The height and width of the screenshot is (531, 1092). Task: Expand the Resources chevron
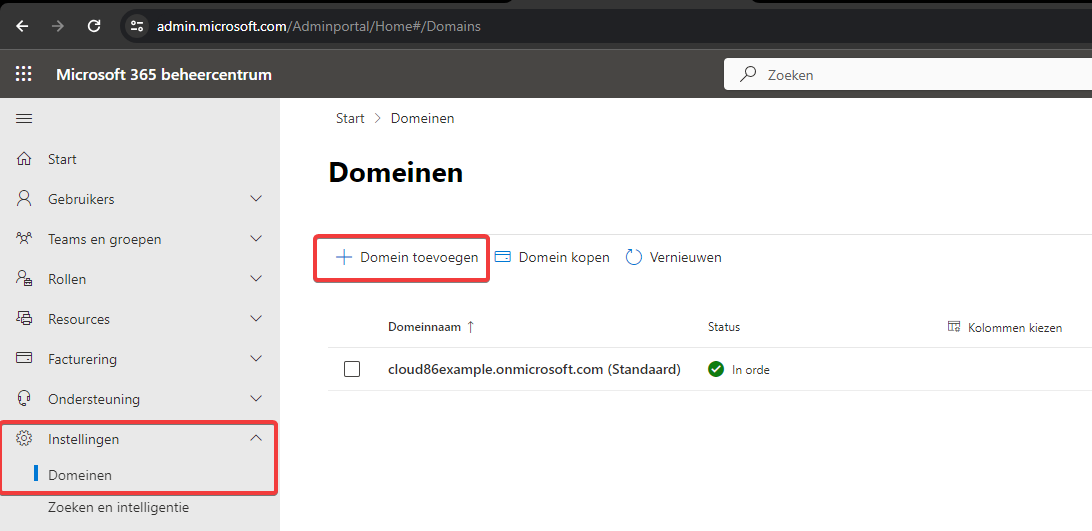pyautogui.click(x=256, y=318)
